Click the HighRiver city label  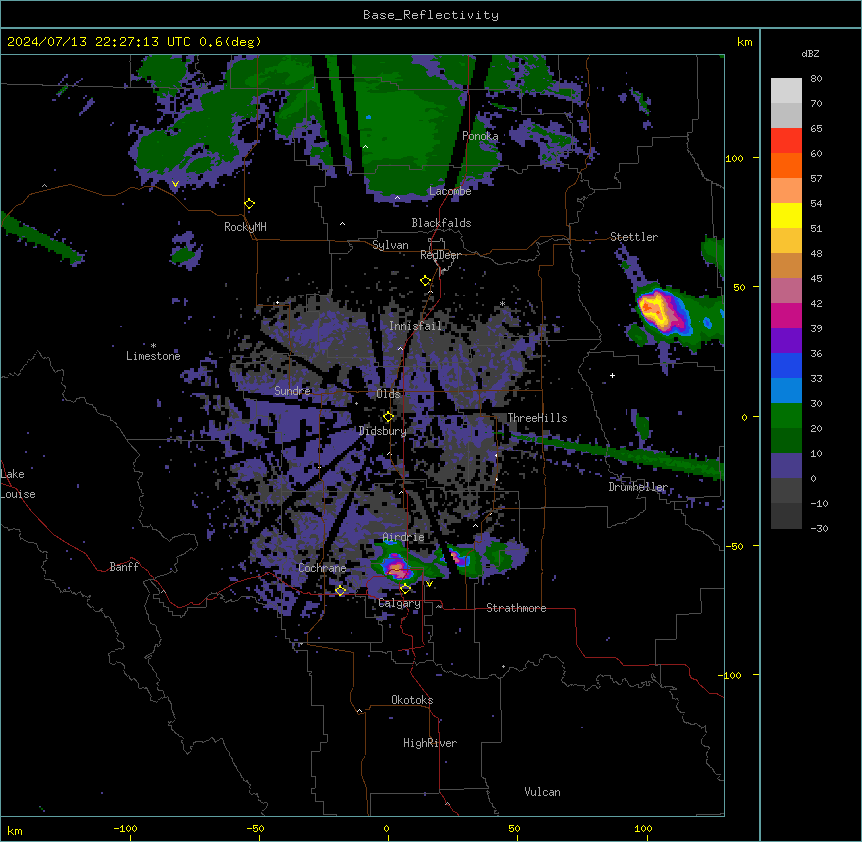tap(430, 743)
